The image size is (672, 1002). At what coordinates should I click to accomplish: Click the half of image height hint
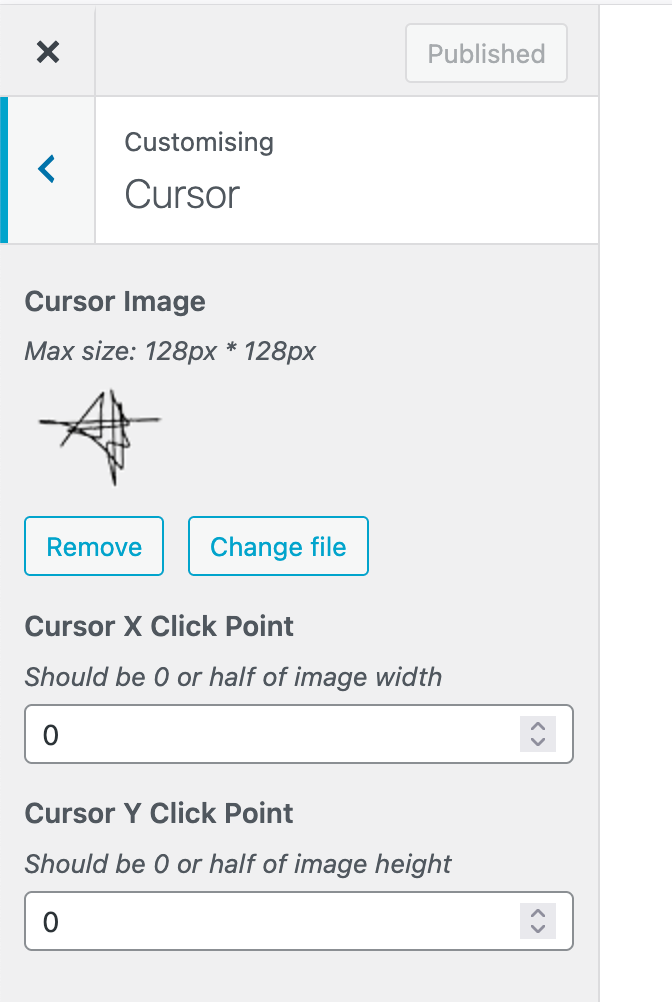pos(238,864)
